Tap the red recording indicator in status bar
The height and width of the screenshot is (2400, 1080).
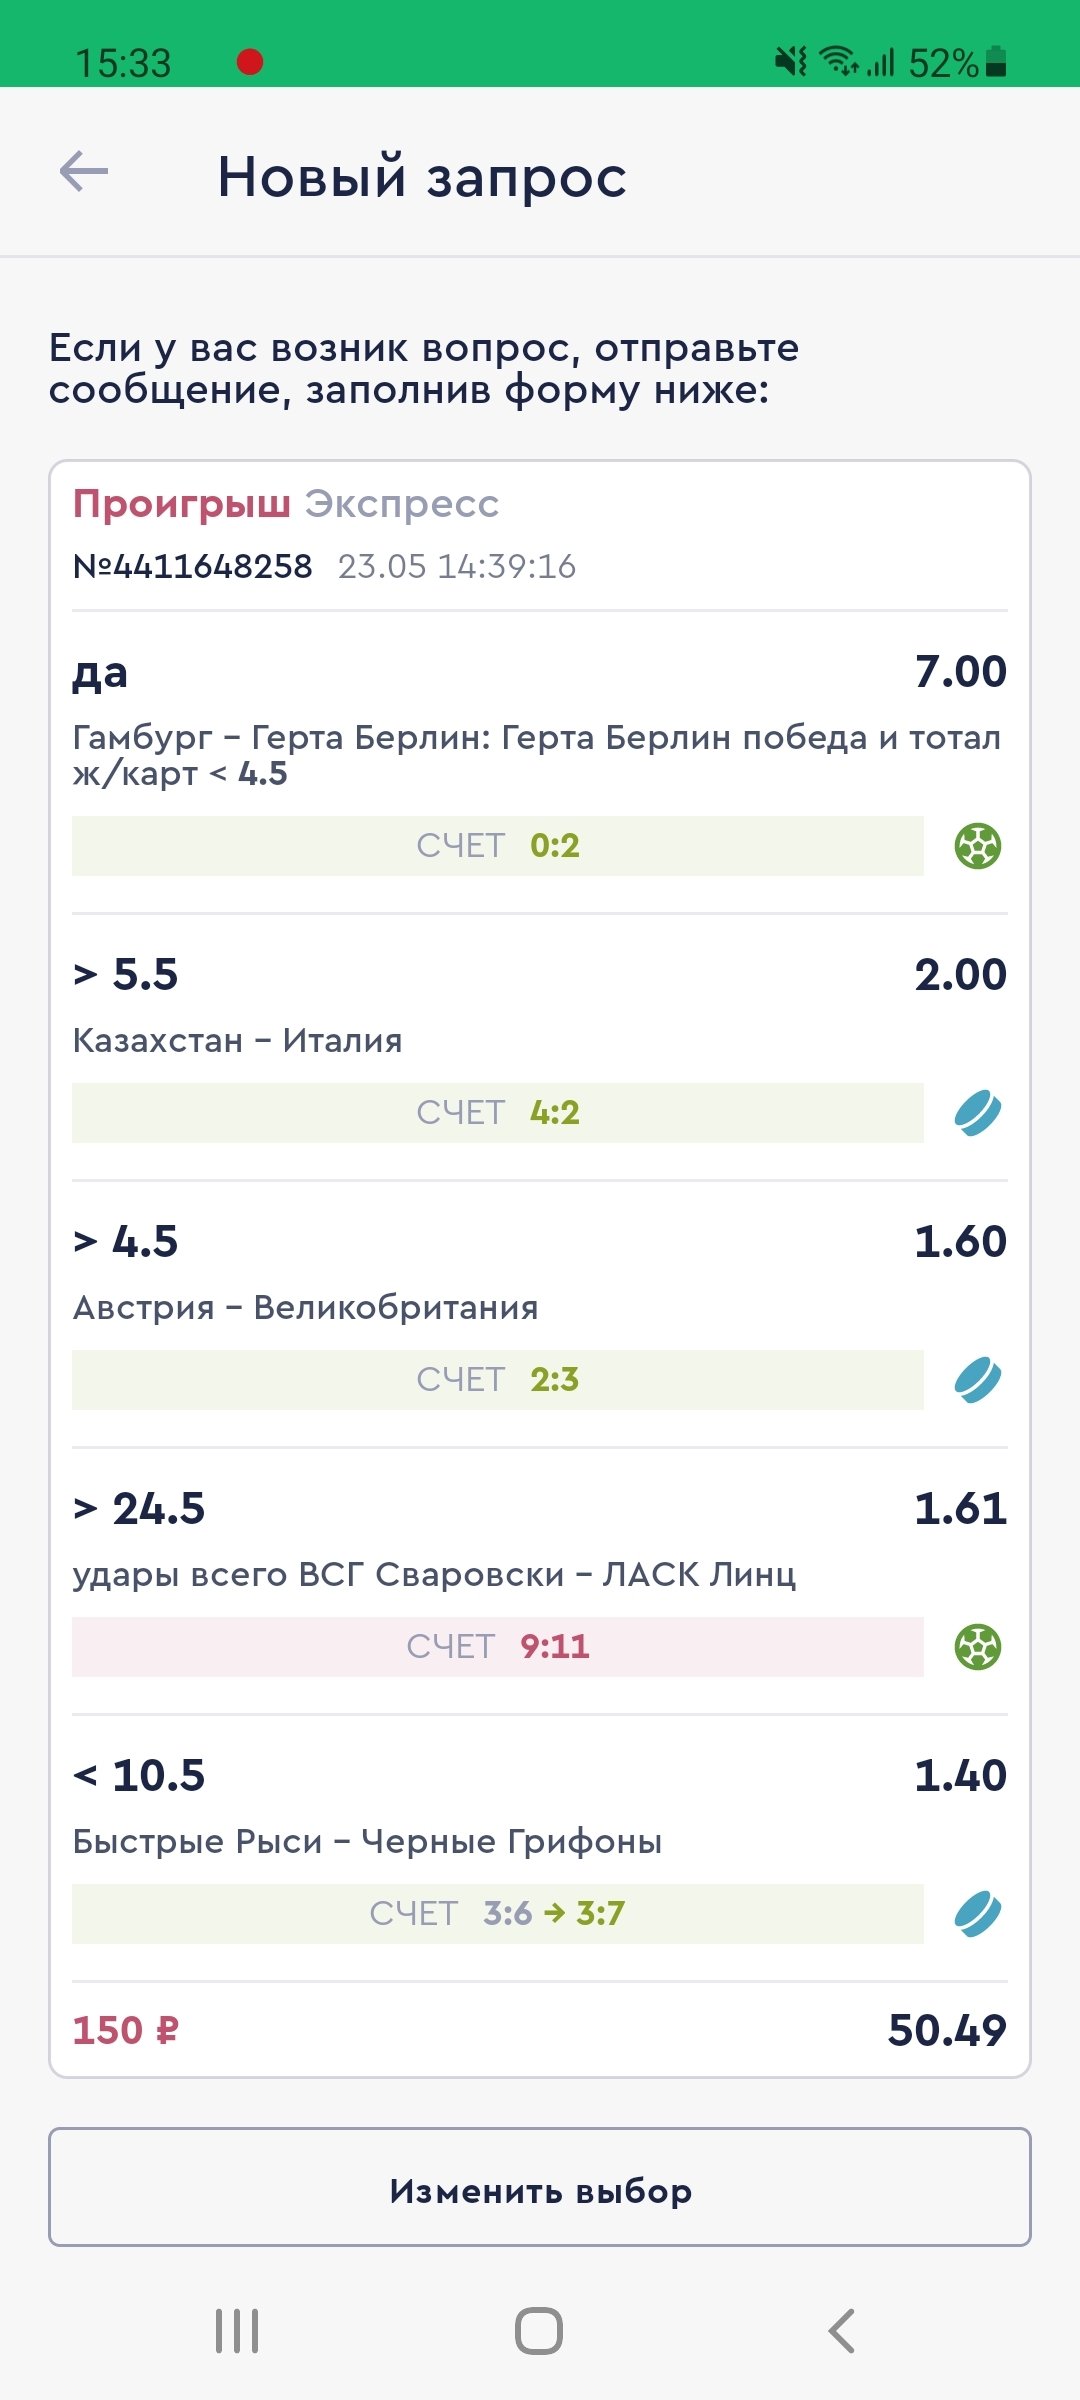(x=250, y=62)
